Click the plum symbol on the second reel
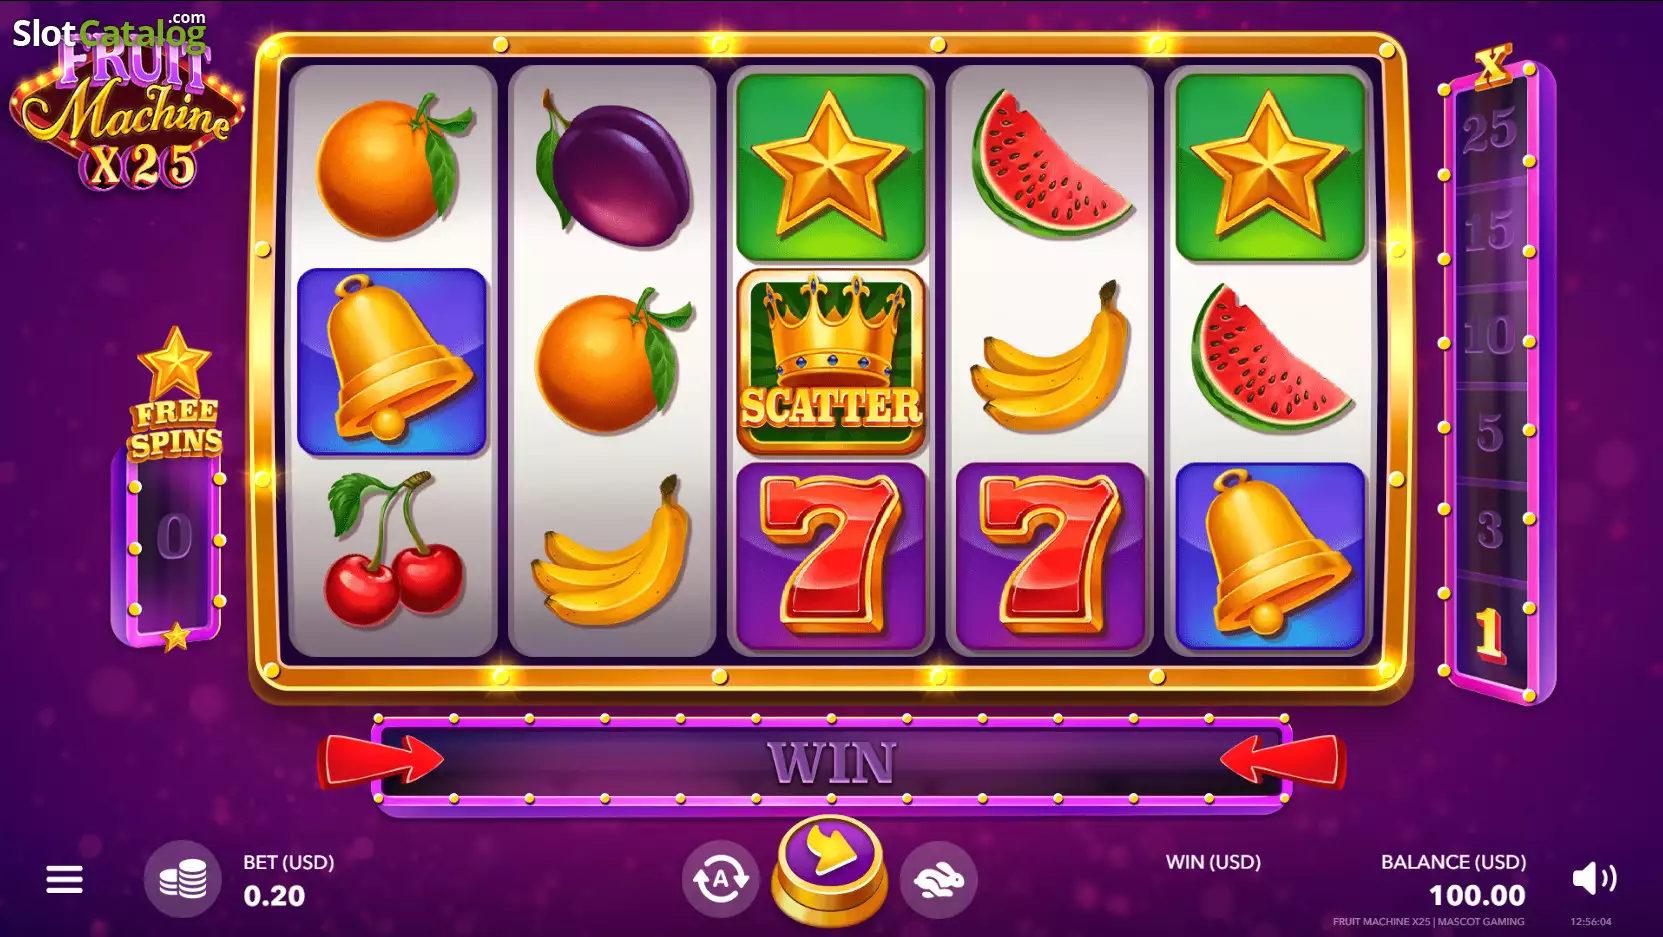The image size is (1663, 937). pos(612,168)
